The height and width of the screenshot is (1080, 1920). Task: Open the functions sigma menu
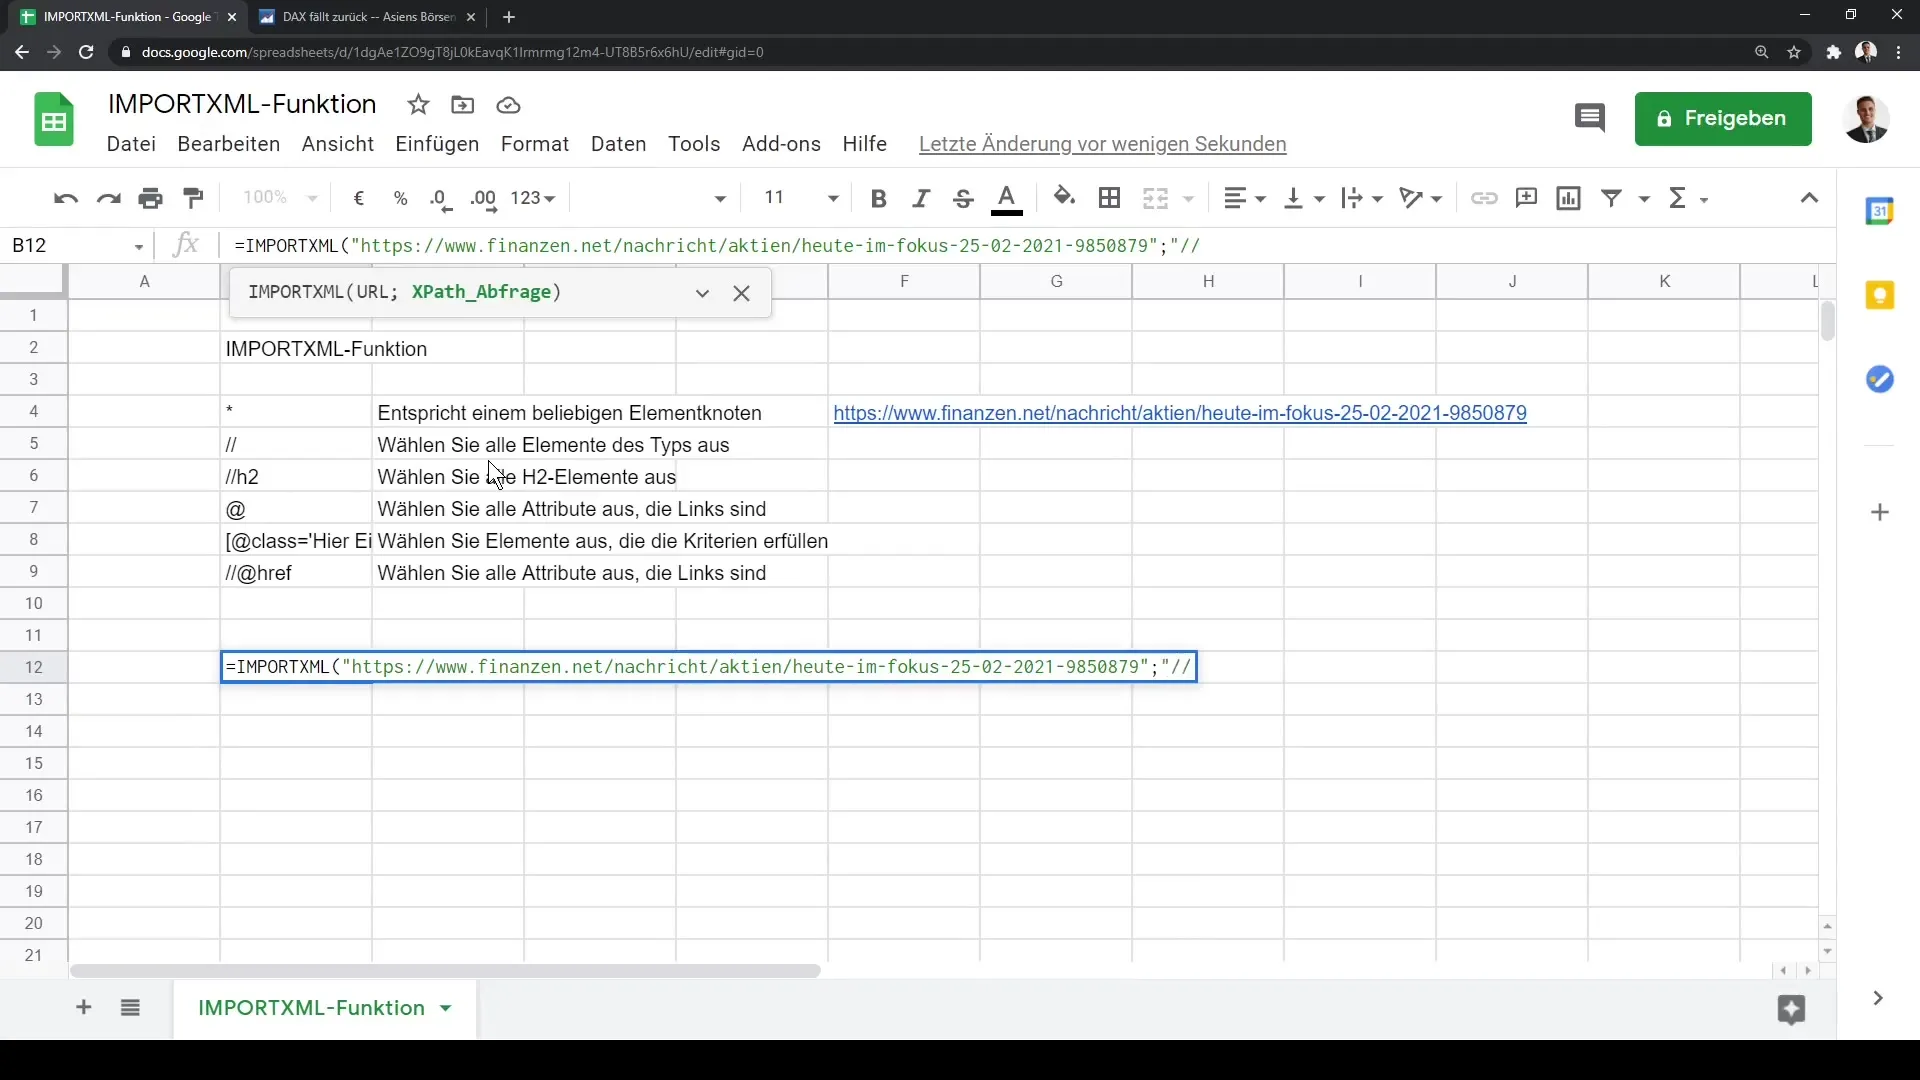pyautogui.click(x=1688, y=198)
